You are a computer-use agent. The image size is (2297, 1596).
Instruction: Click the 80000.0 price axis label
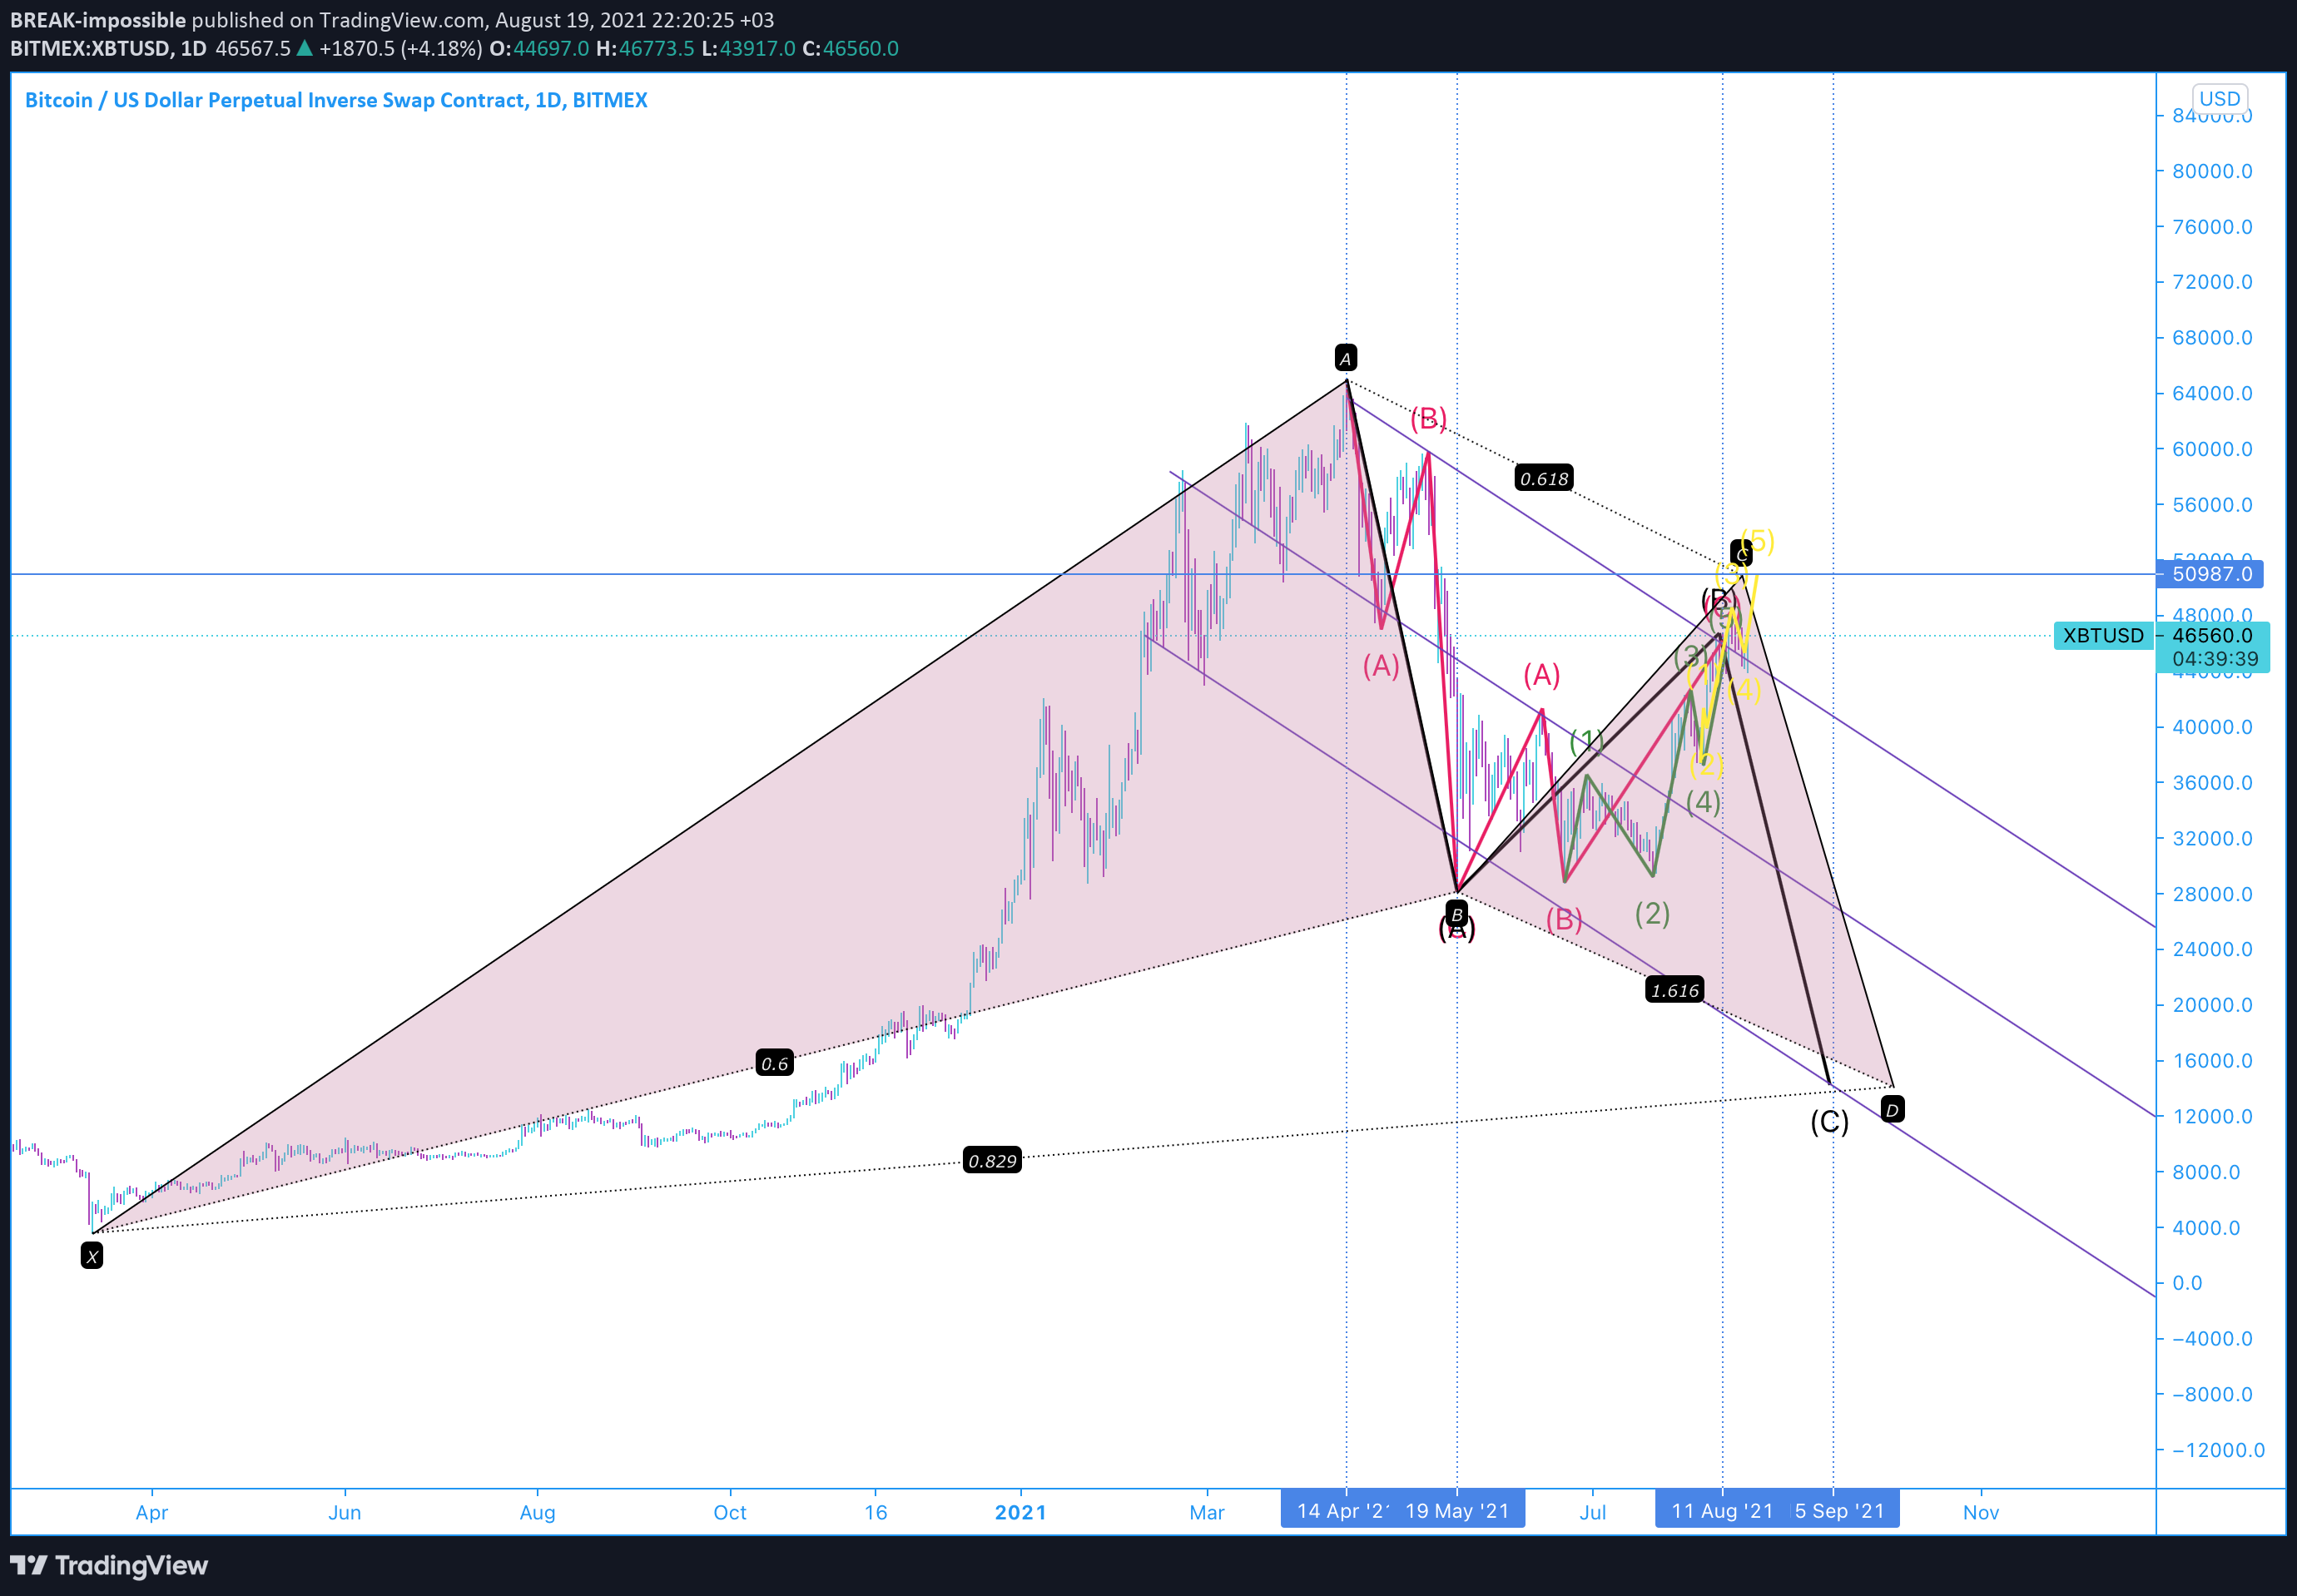[x=2212, y=171]
